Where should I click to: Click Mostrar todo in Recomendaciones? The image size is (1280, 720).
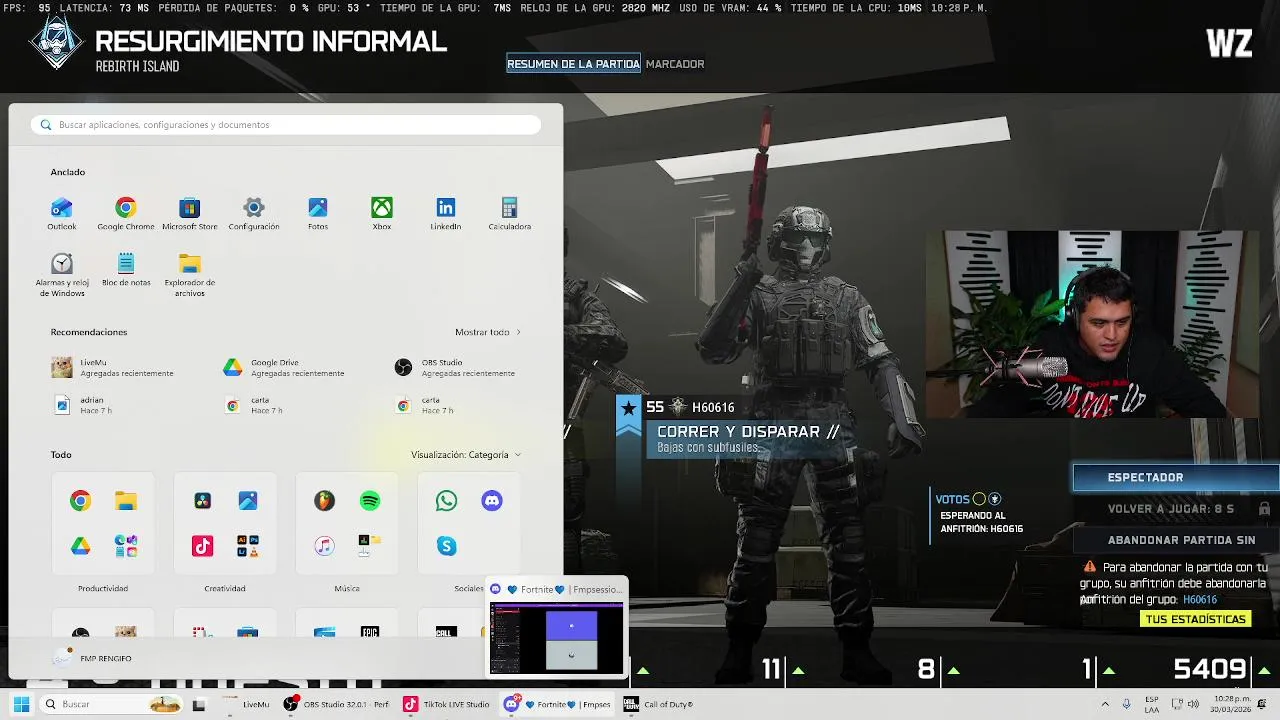488,332
